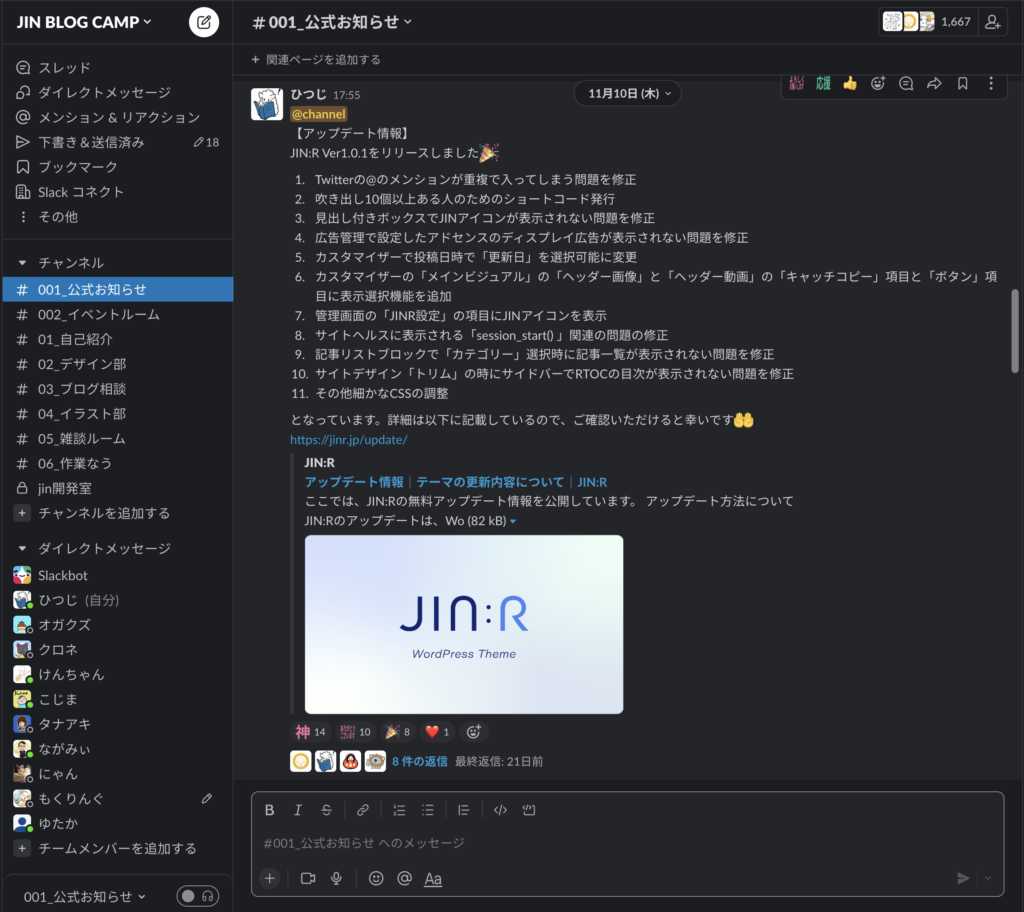Collapse the チャンネル section
Screen dimensions: 1024x912
point(22,263)
